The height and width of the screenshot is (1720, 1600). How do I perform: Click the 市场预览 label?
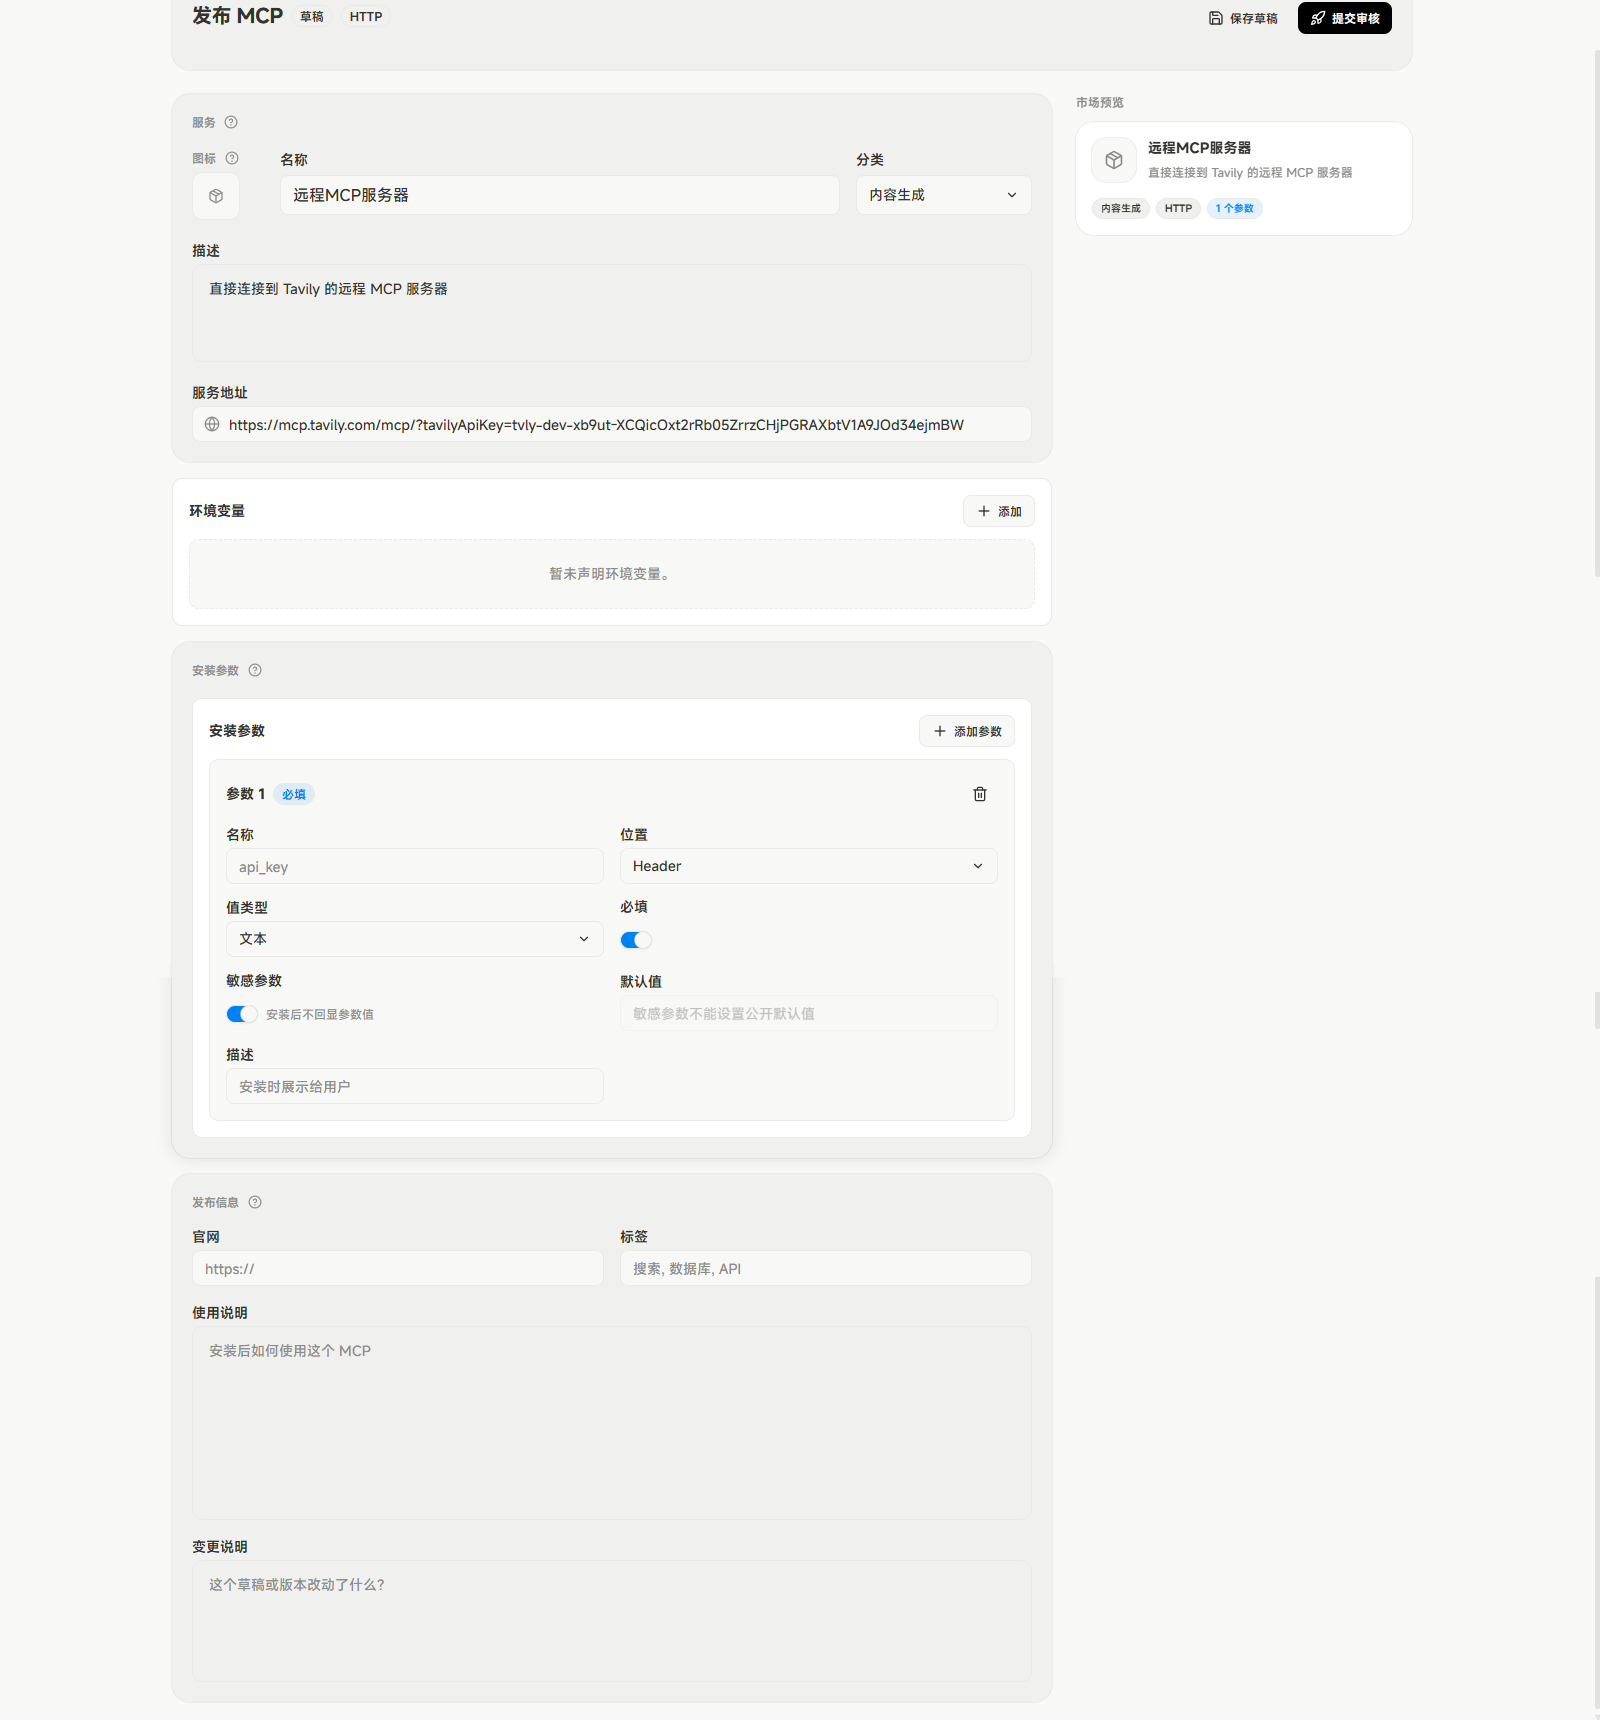[1100, 102]
